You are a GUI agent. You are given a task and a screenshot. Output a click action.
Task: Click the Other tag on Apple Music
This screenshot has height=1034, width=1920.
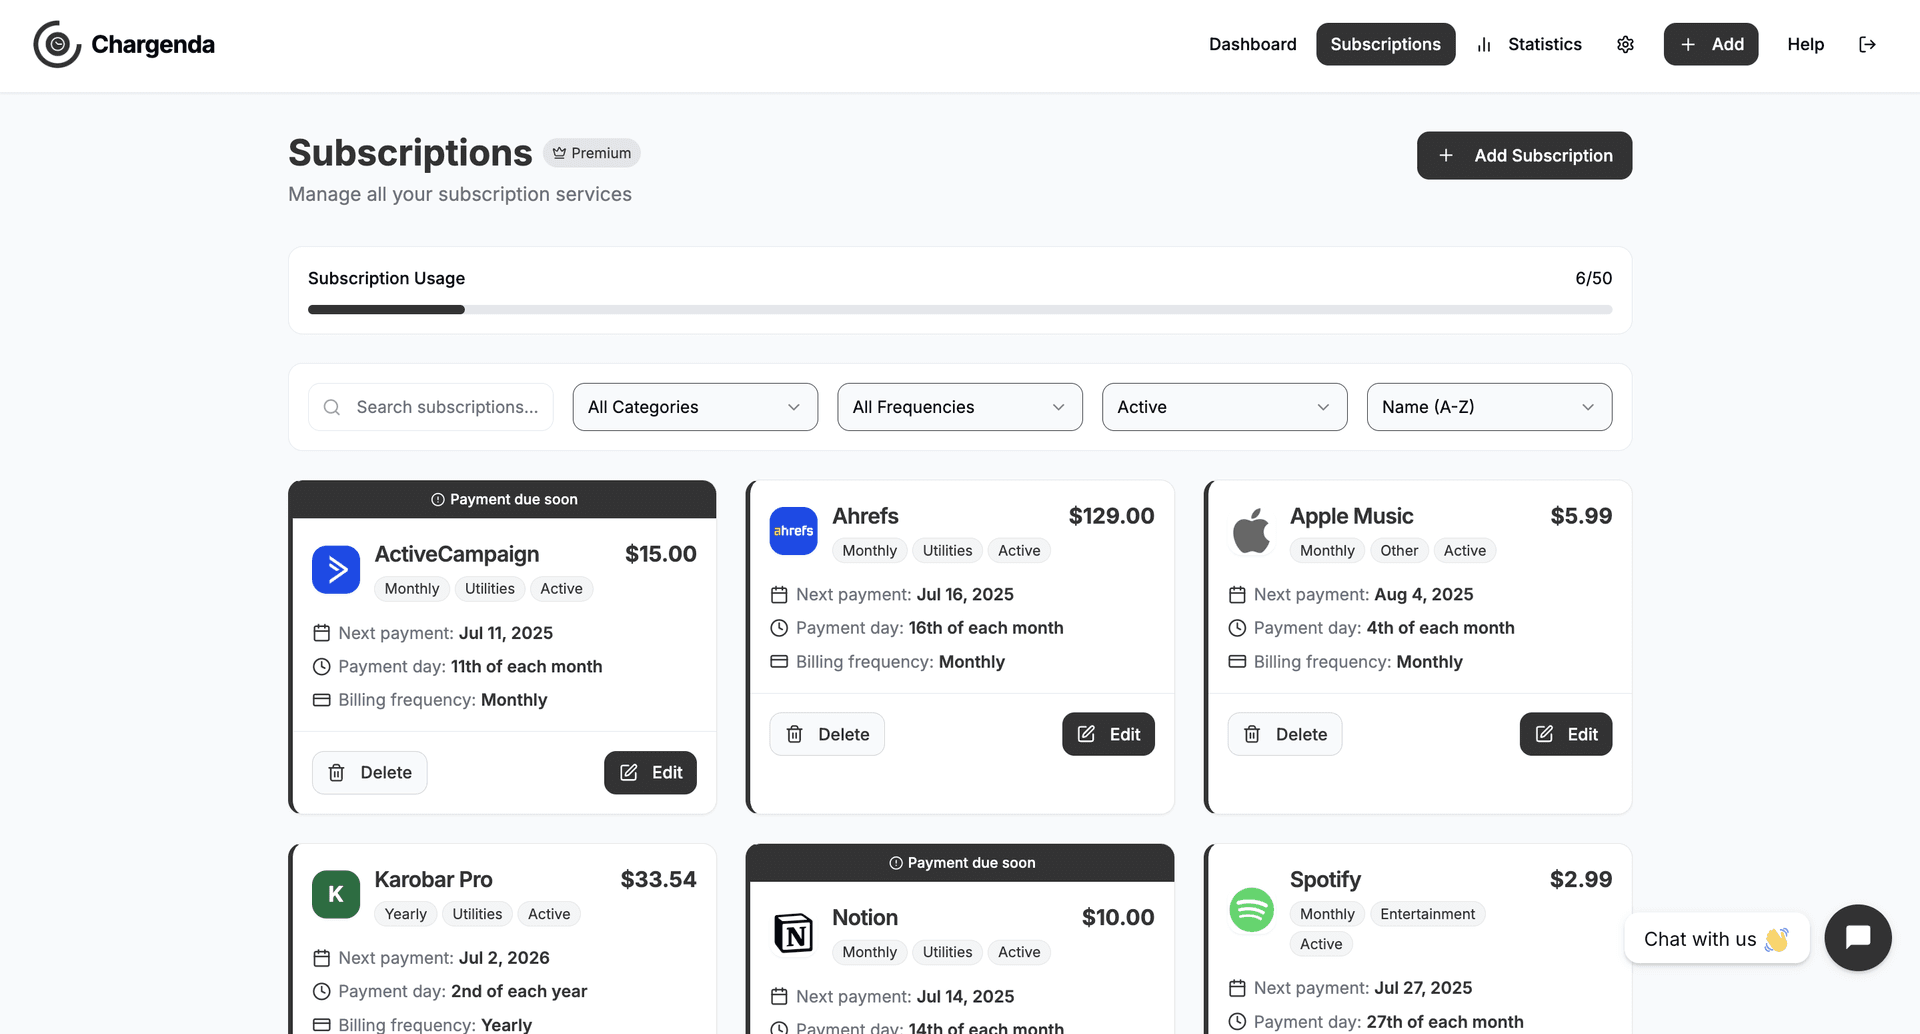(x=1399, y=551)
